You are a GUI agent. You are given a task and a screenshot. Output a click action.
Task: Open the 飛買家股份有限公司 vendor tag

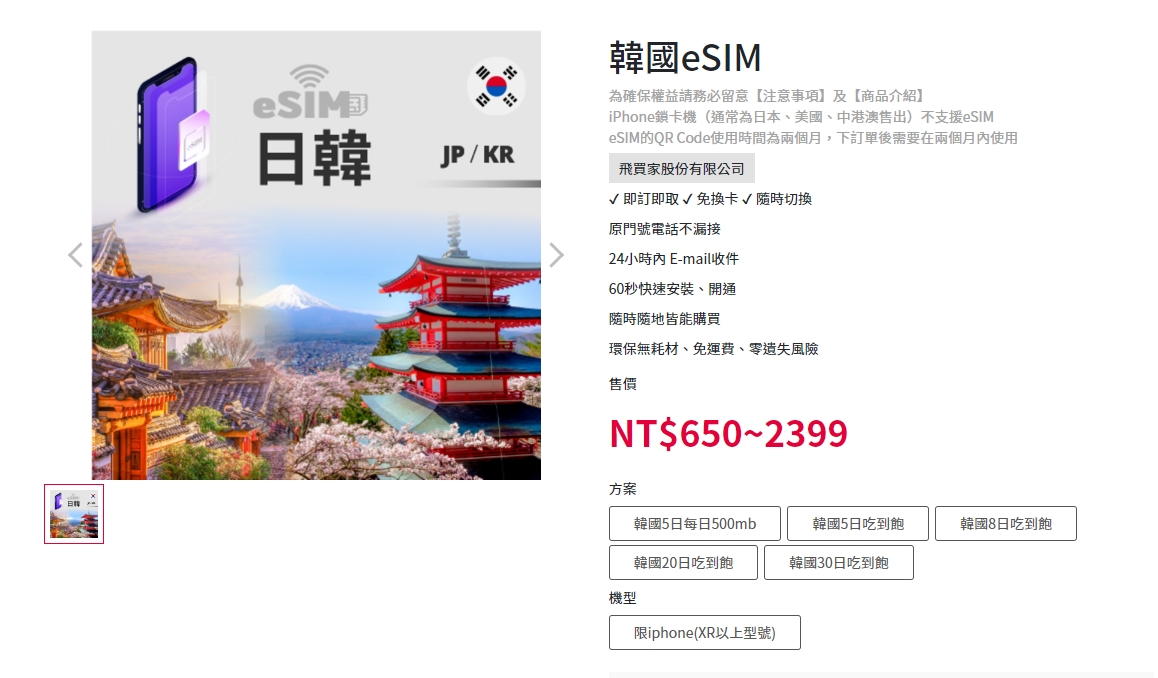click(x=682, y=168)
